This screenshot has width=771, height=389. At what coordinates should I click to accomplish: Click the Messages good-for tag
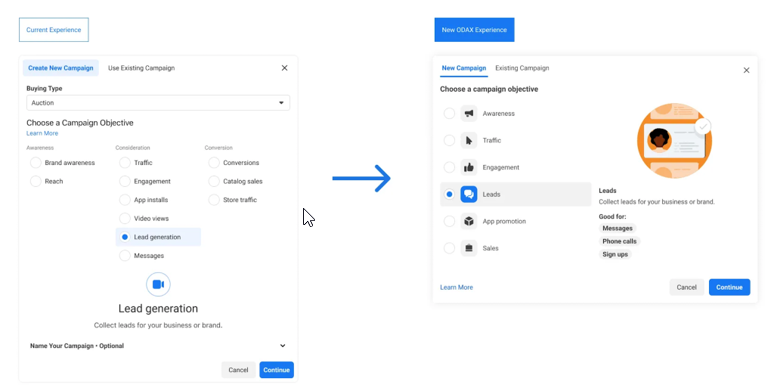pos(617,228)
